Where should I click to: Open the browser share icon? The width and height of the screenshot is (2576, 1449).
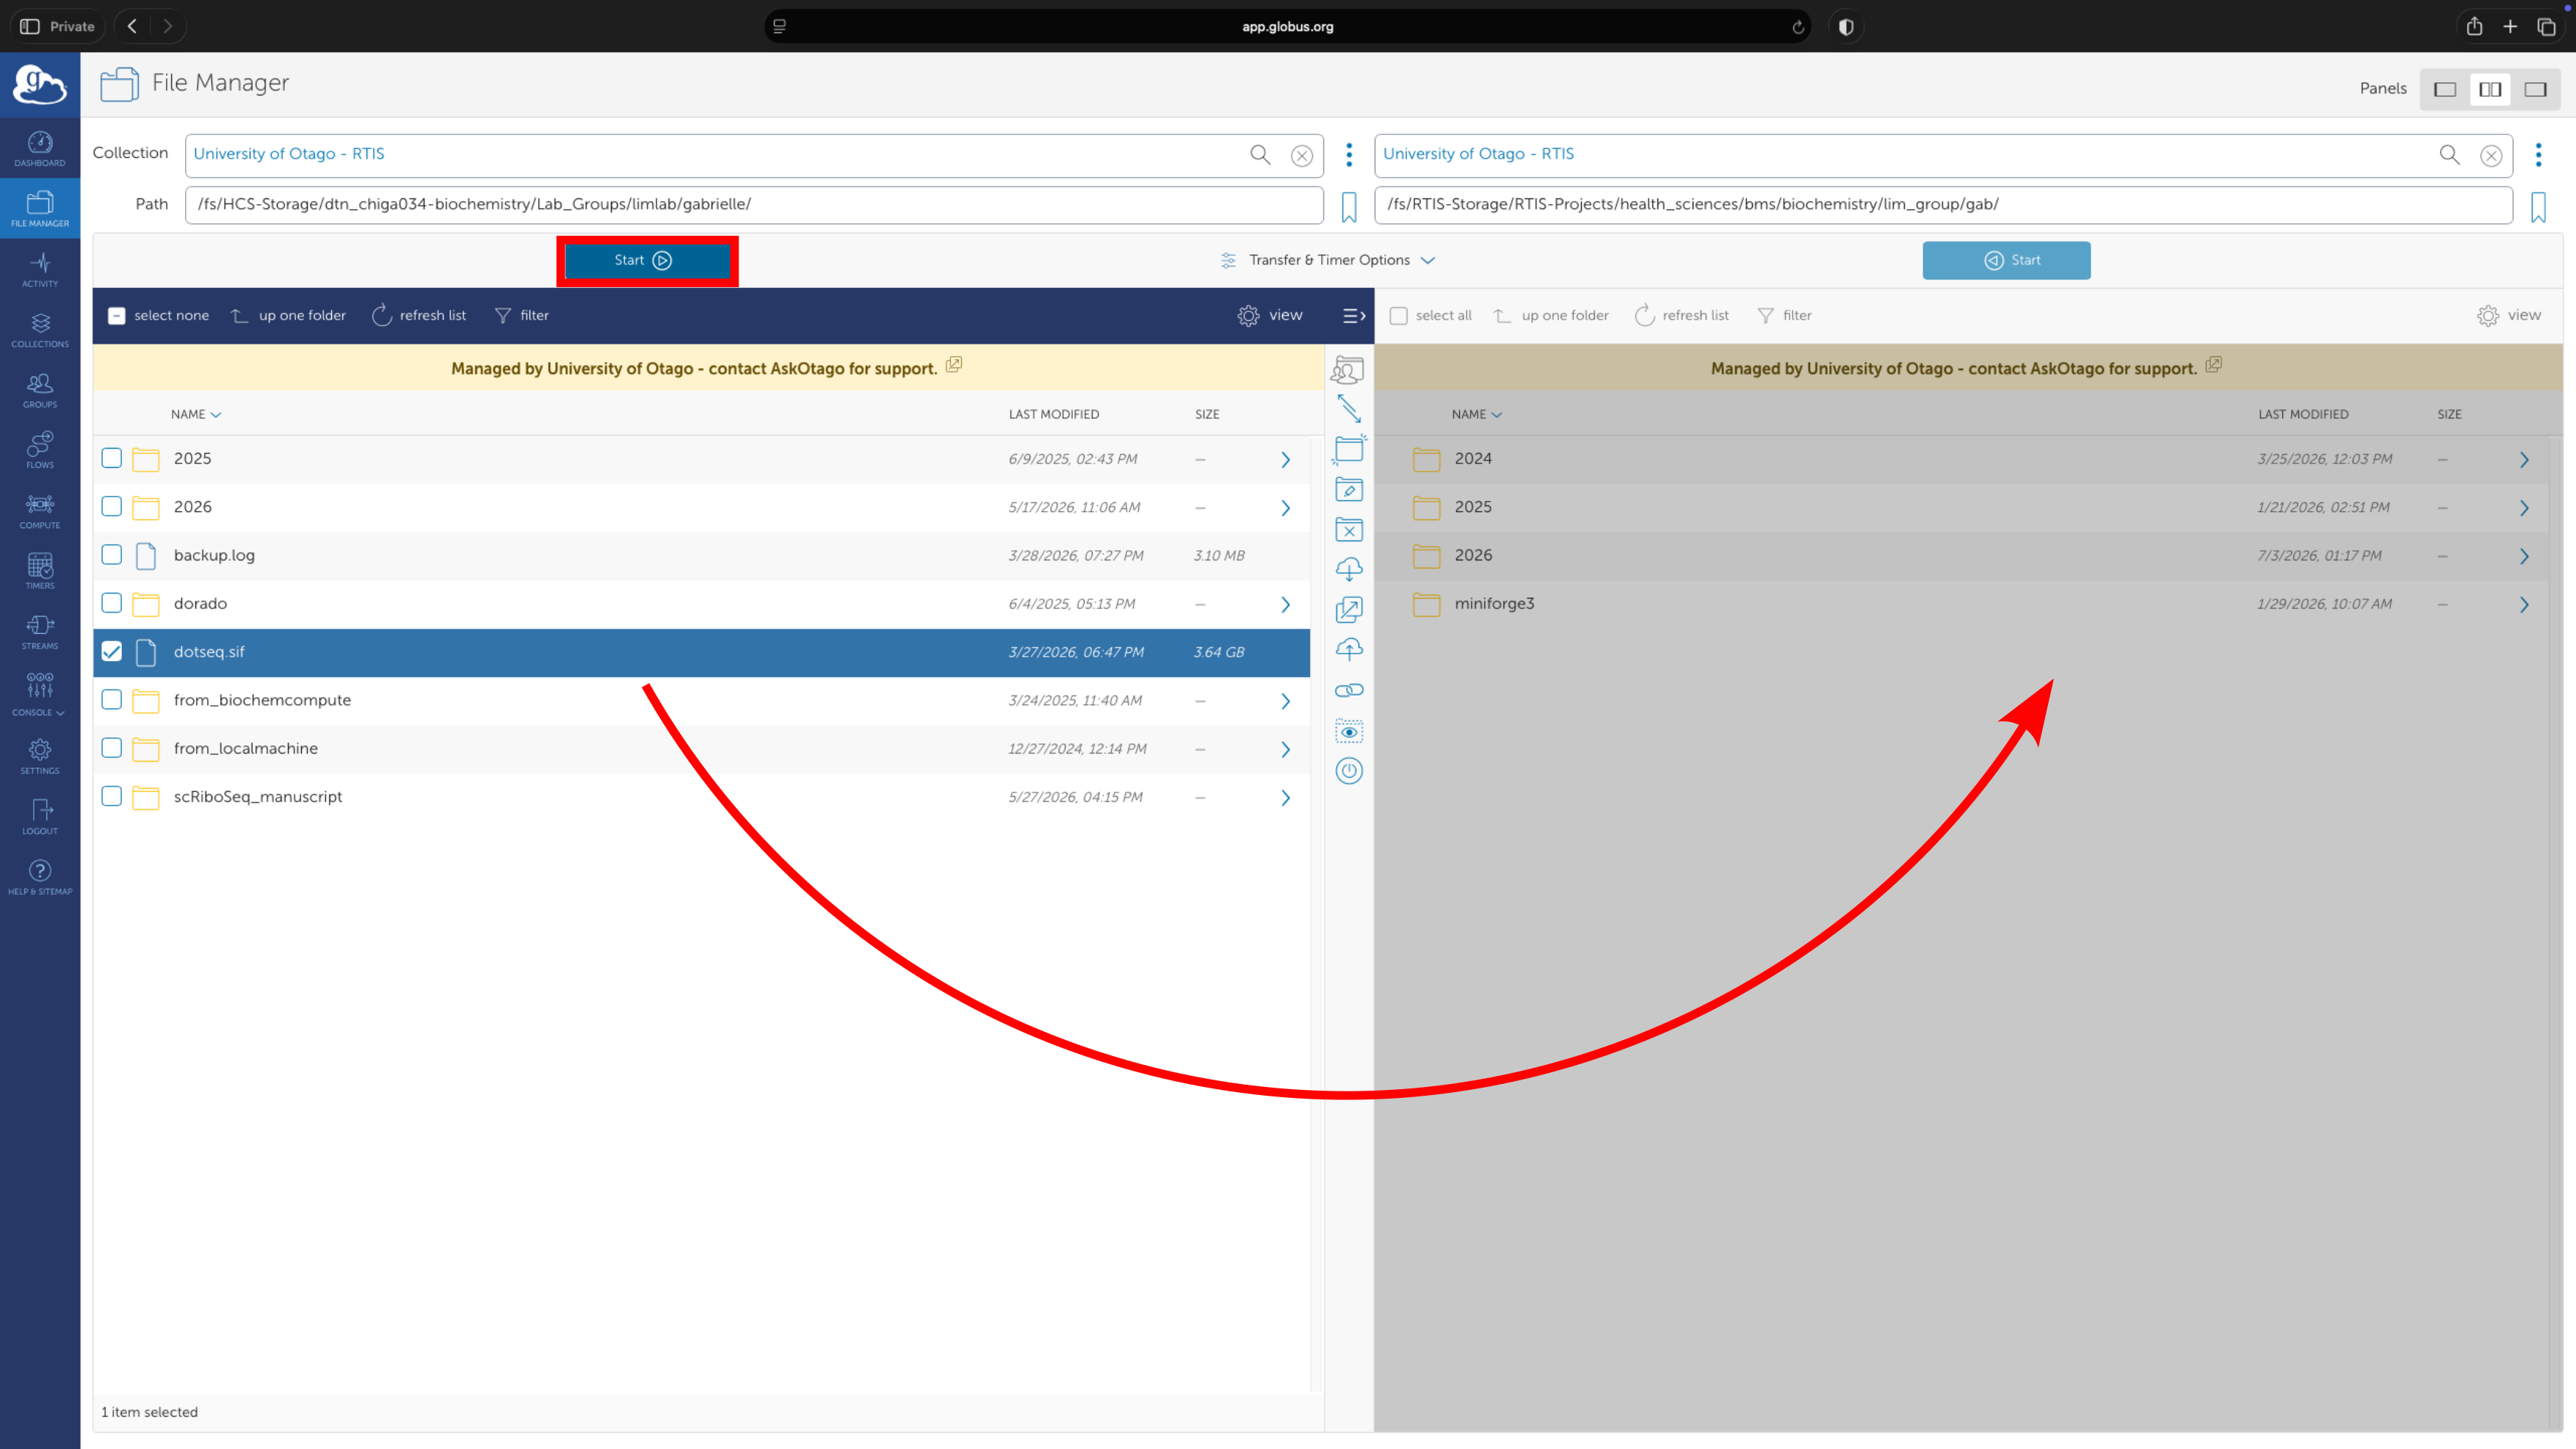2474,26
